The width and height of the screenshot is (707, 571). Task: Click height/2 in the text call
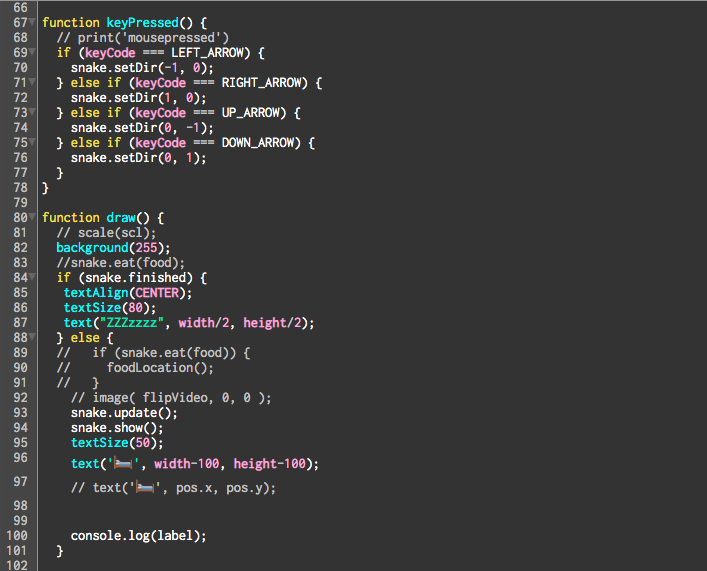coord(272,322)
